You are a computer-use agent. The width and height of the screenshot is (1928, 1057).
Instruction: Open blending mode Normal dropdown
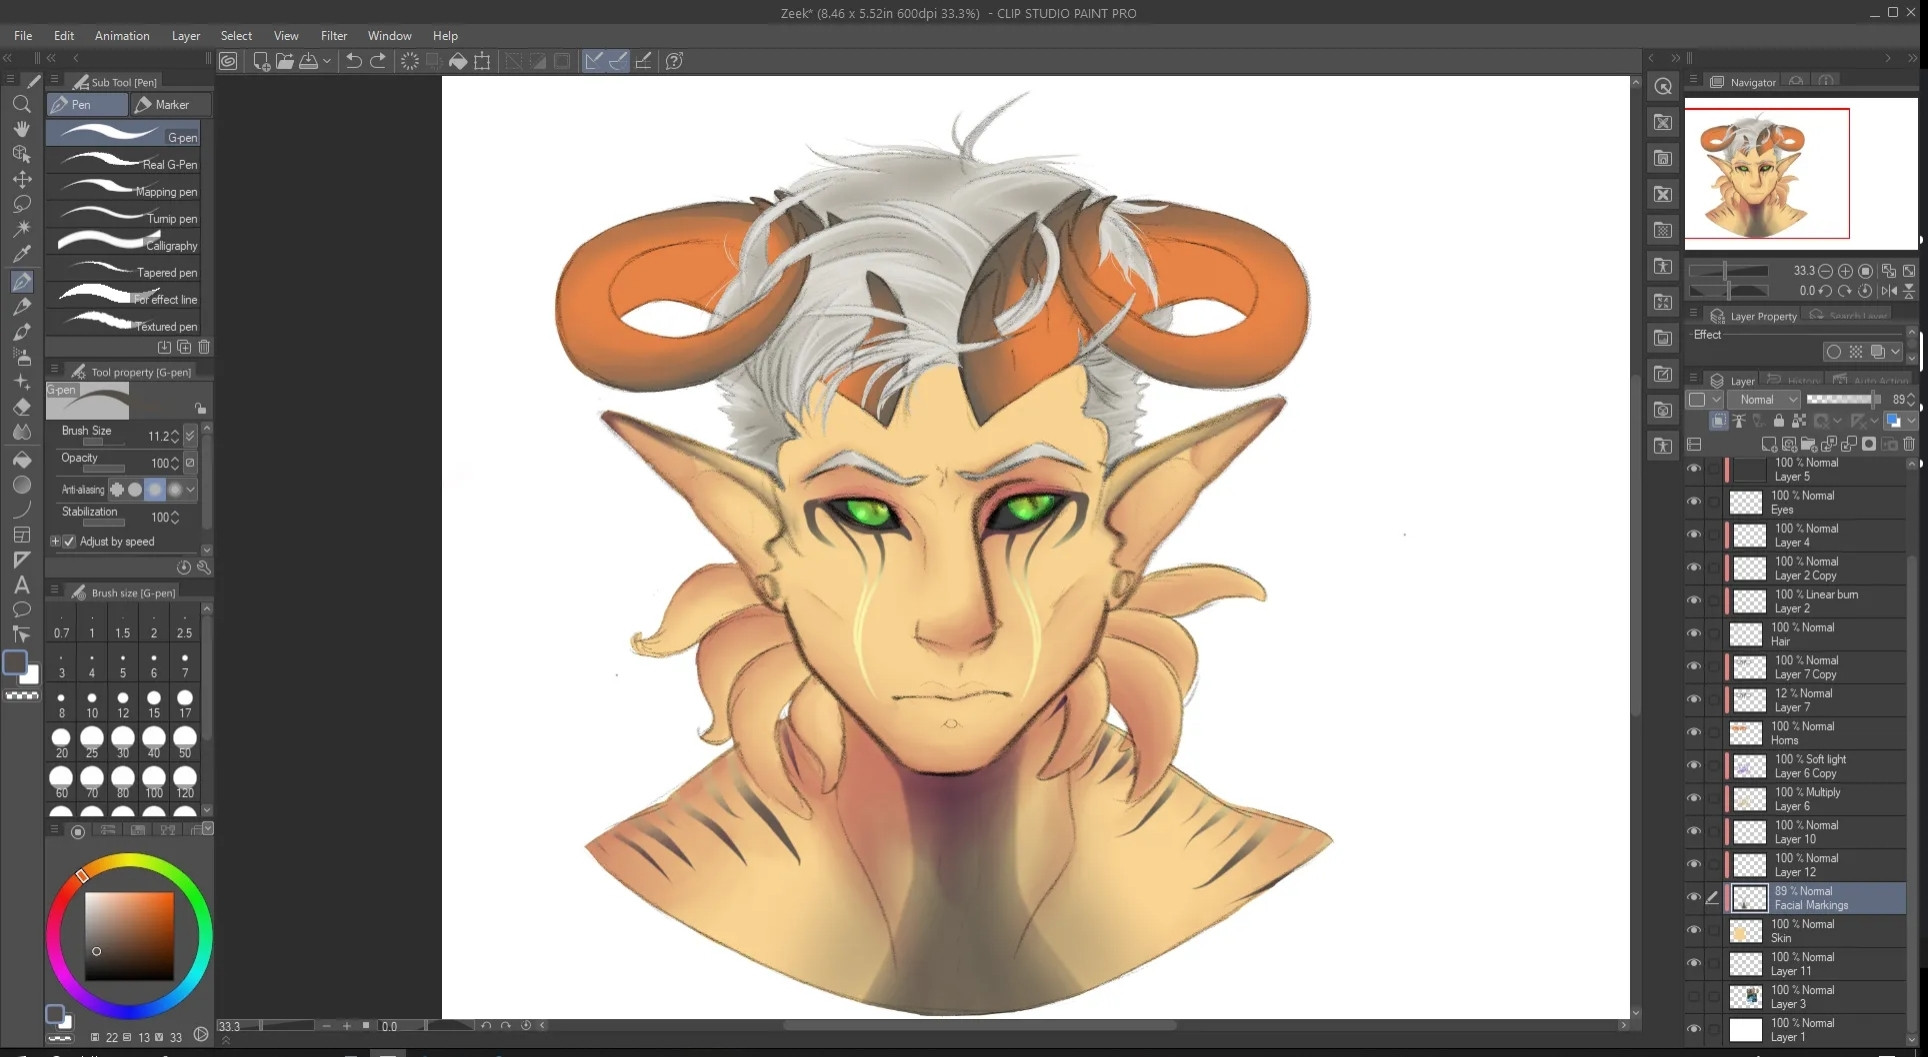[x=1763, y=399]
